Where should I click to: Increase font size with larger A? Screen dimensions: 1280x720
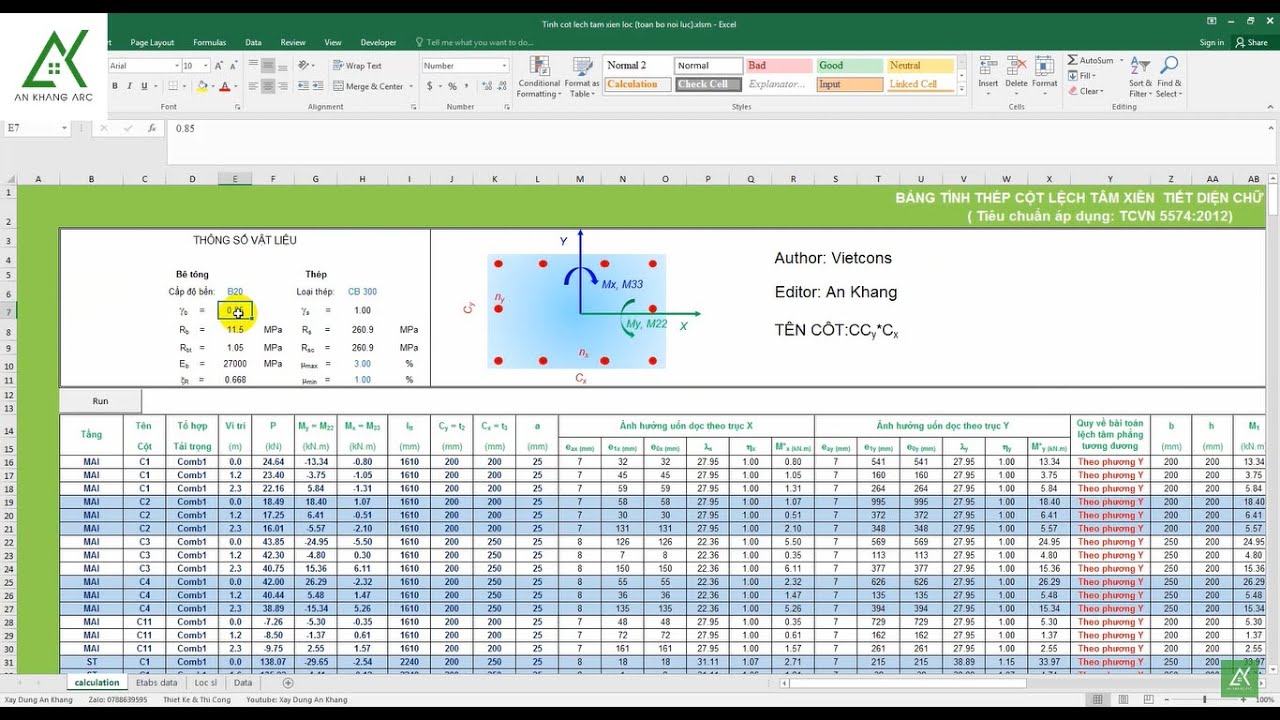(219, 65)
